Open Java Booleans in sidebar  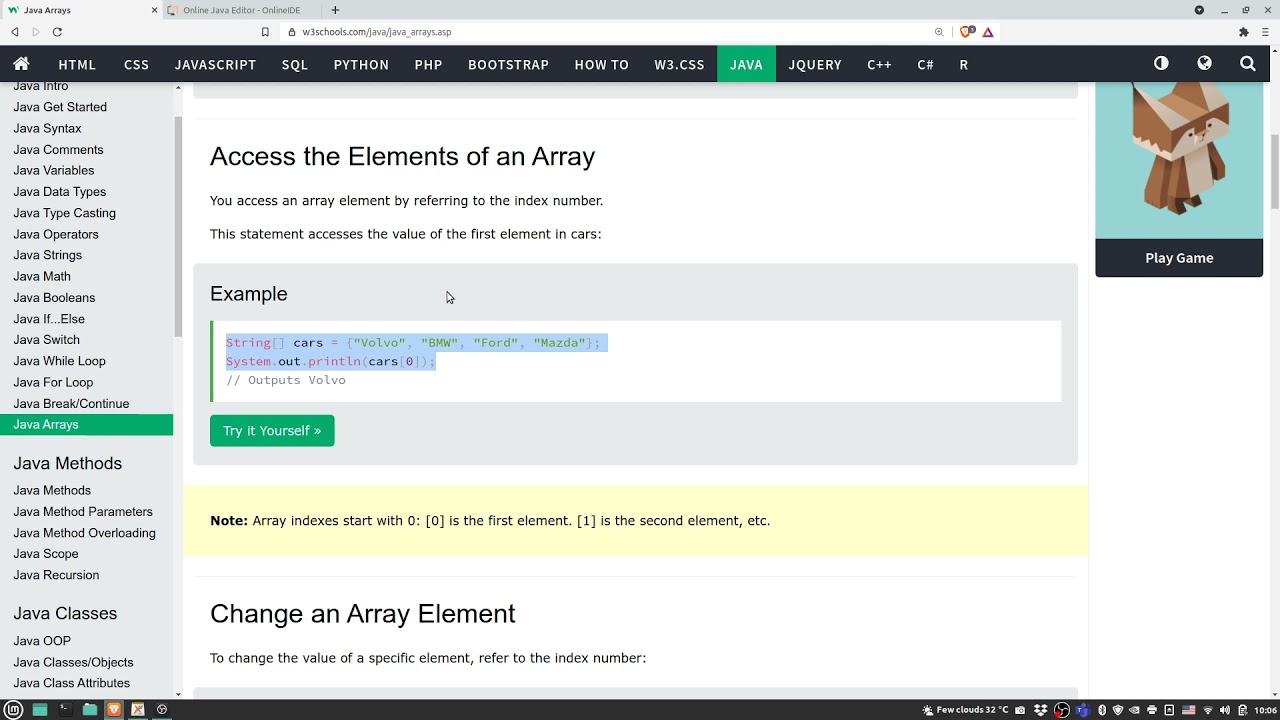click(x=54, y=298)
